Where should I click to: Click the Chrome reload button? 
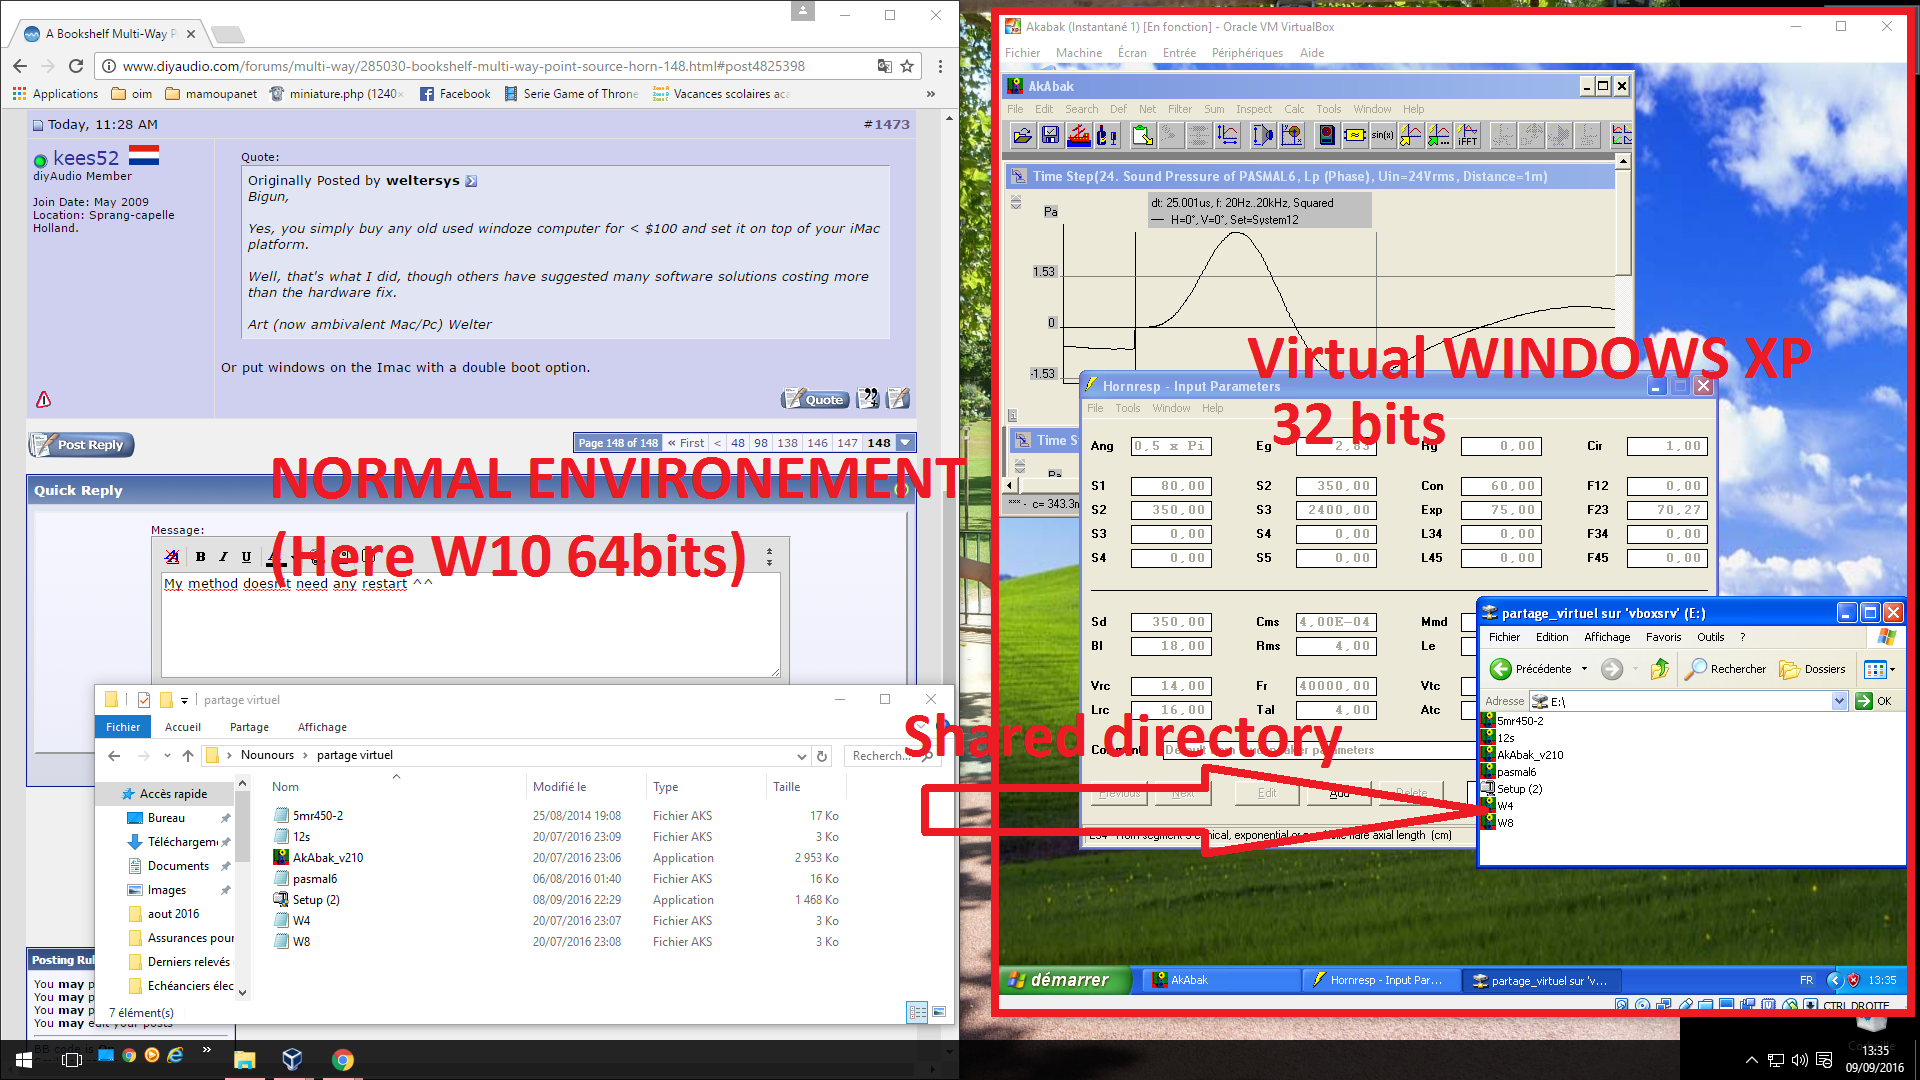76,66
